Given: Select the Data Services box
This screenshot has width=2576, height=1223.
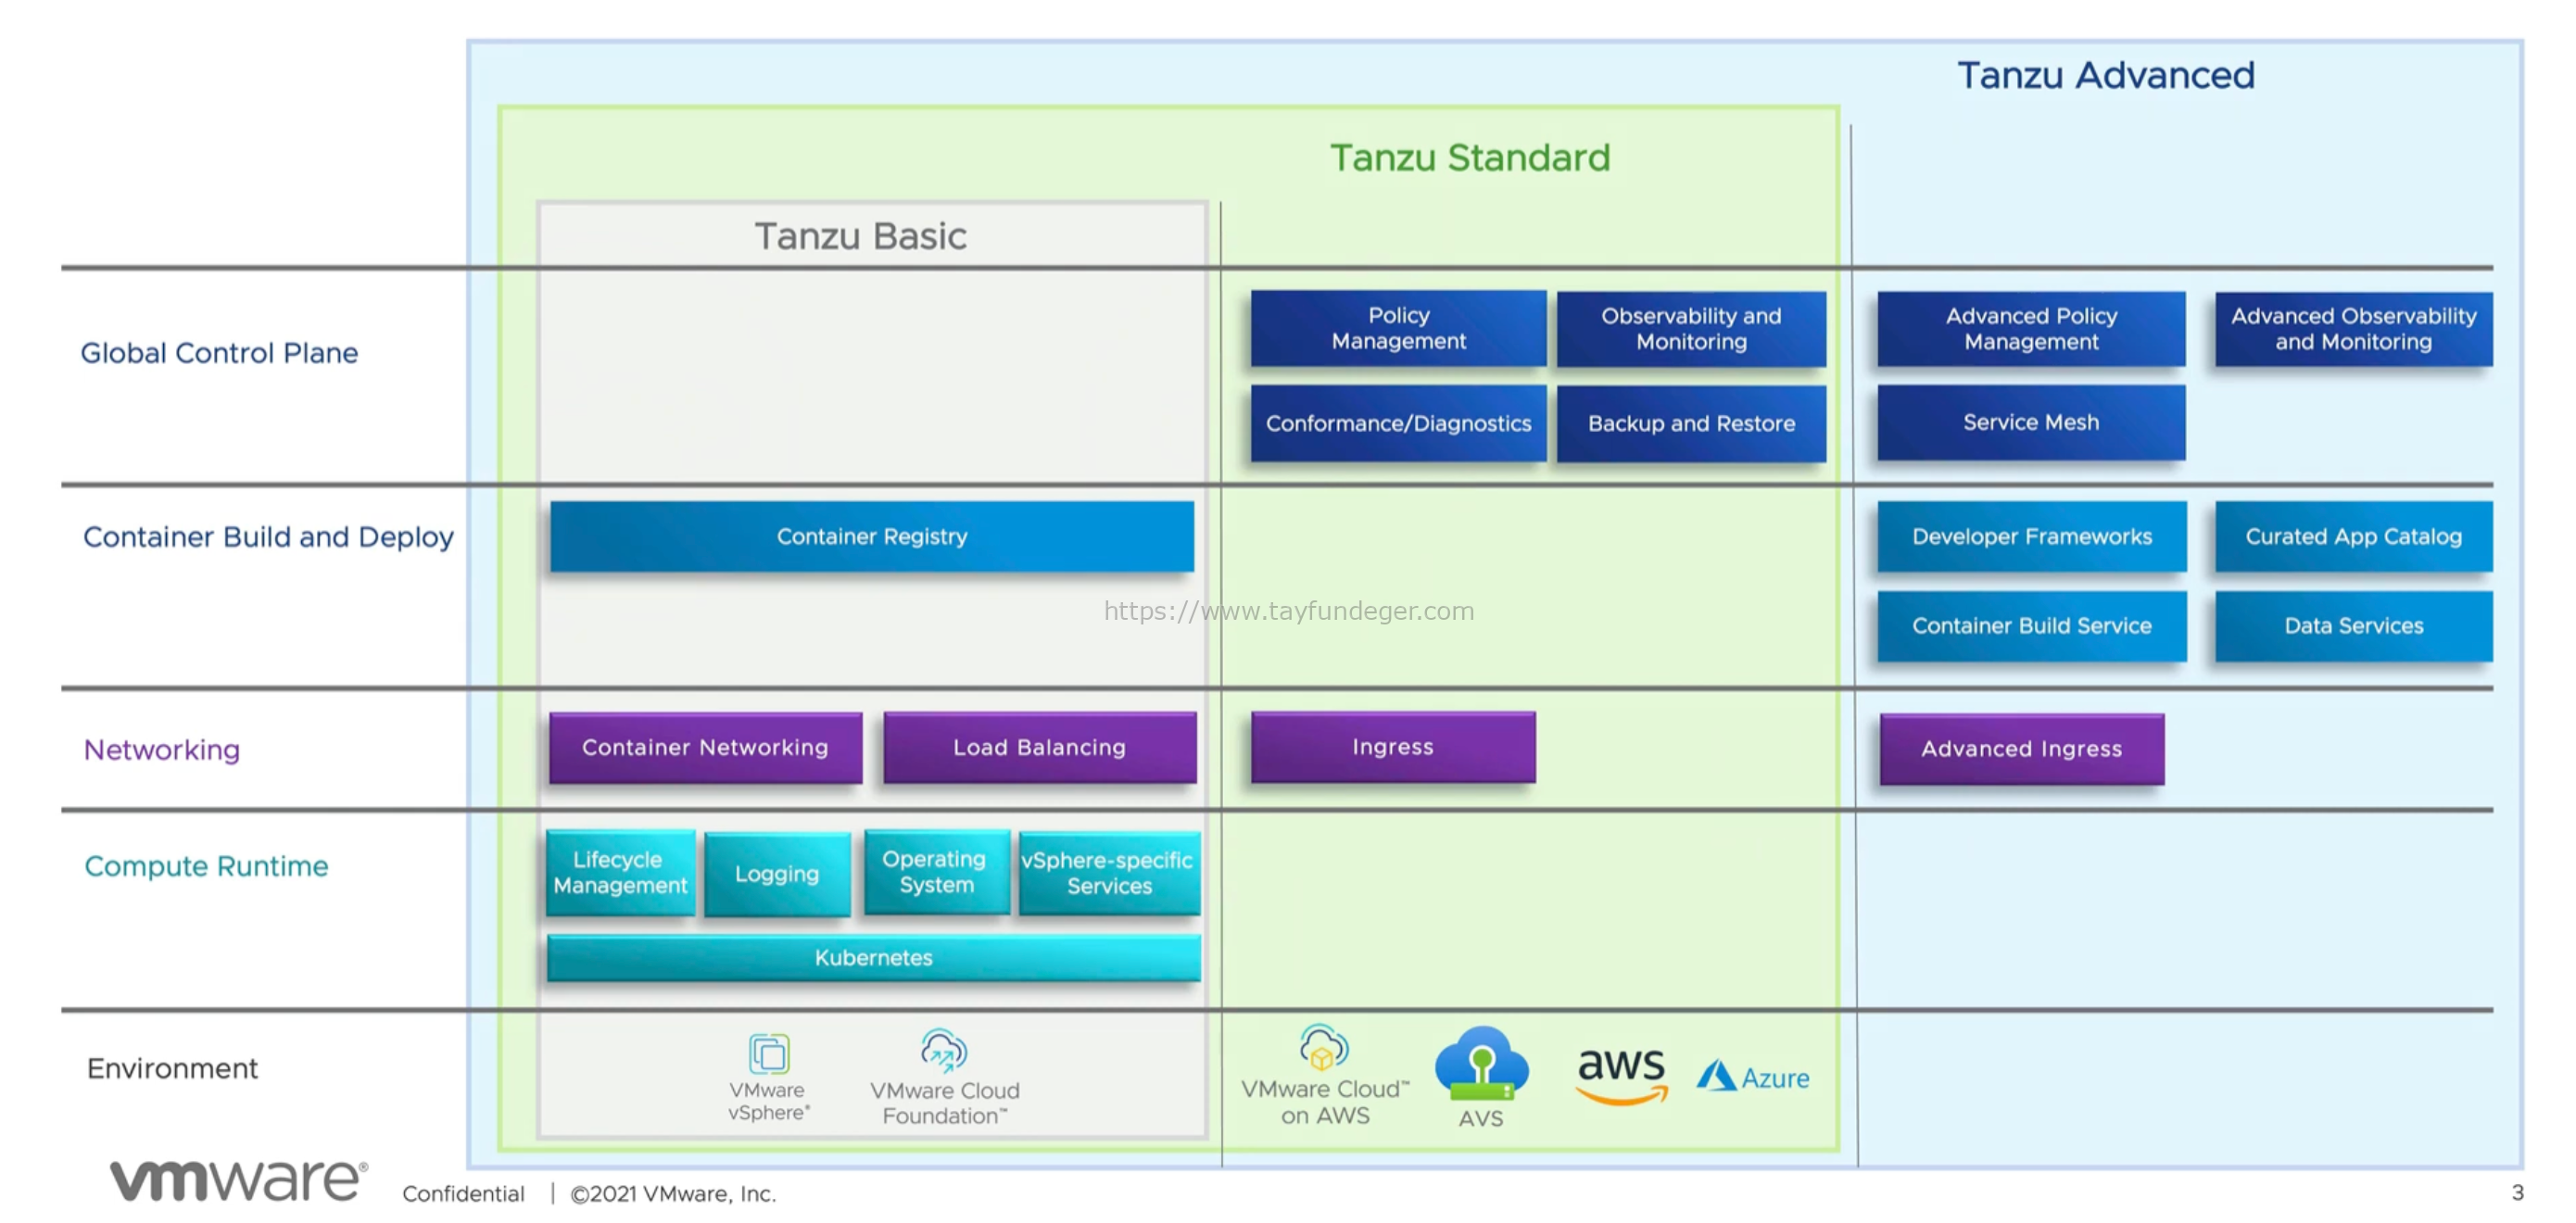Looking at the screenshot, I should click(2353, 626).
